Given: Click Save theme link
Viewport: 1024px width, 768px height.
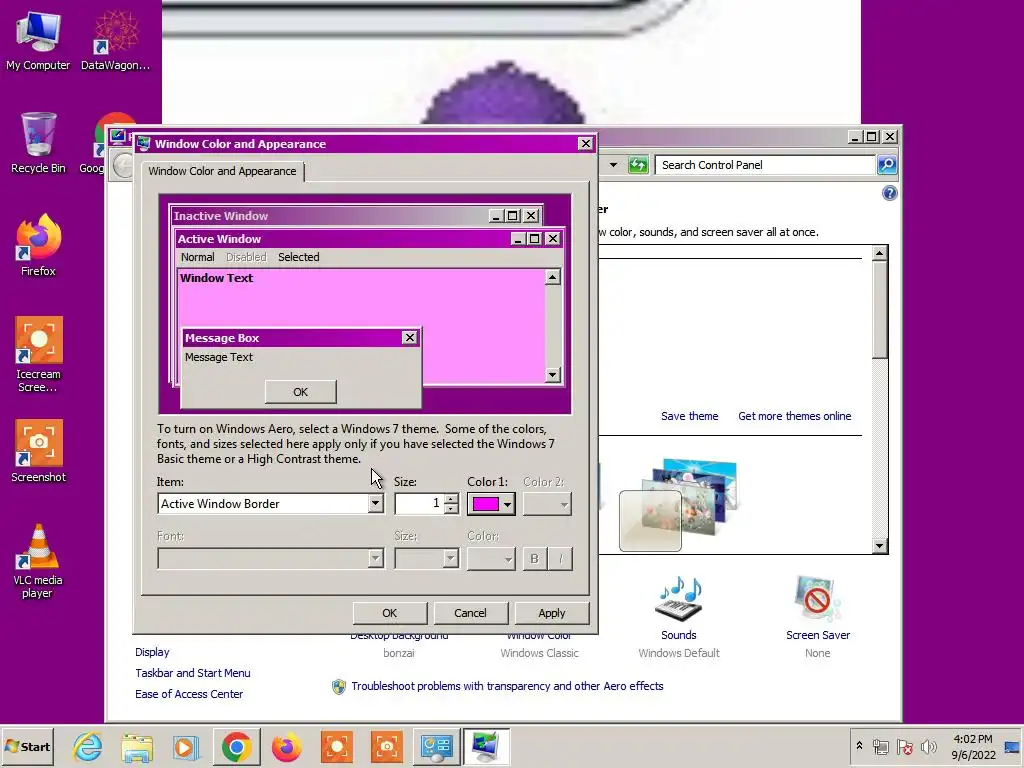Looking at the screenshot, I should [x=690, y=416].
